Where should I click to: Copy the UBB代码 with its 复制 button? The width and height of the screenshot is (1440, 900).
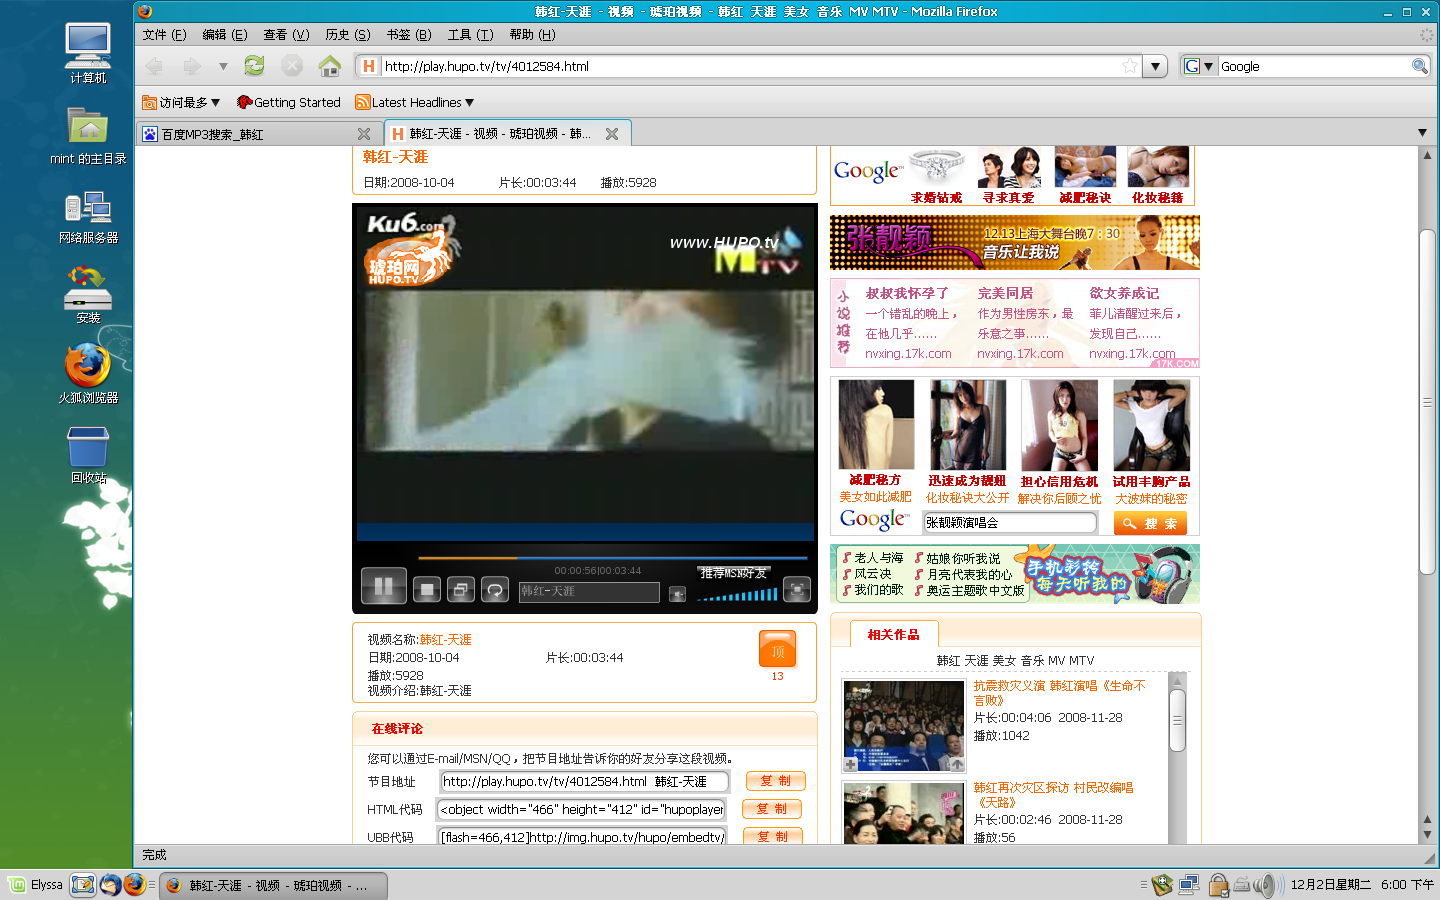pos(773,837)
